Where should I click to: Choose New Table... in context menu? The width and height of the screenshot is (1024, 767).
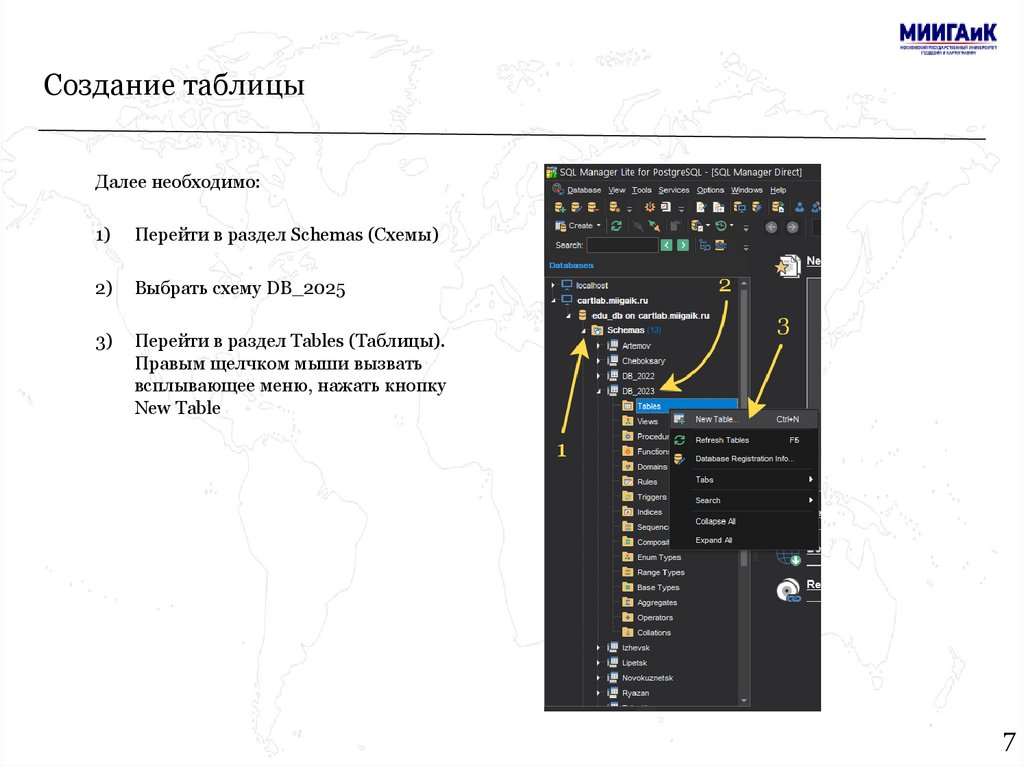coord(744,419)
